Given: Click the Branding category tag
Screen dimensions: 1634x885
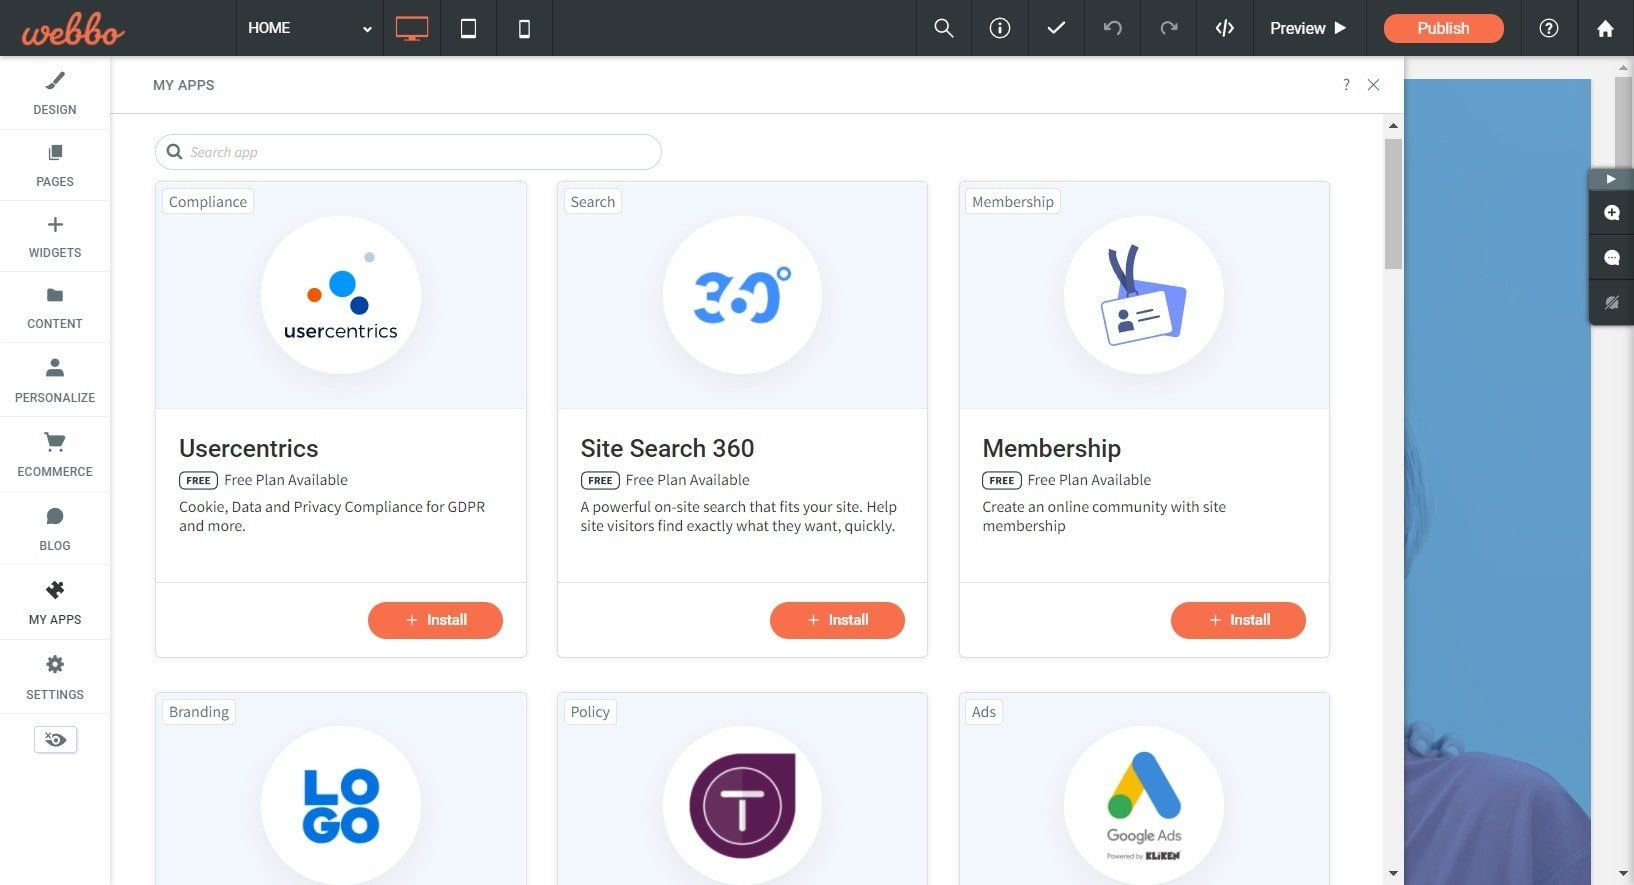Looking at the screenshot, I should 199,712.
